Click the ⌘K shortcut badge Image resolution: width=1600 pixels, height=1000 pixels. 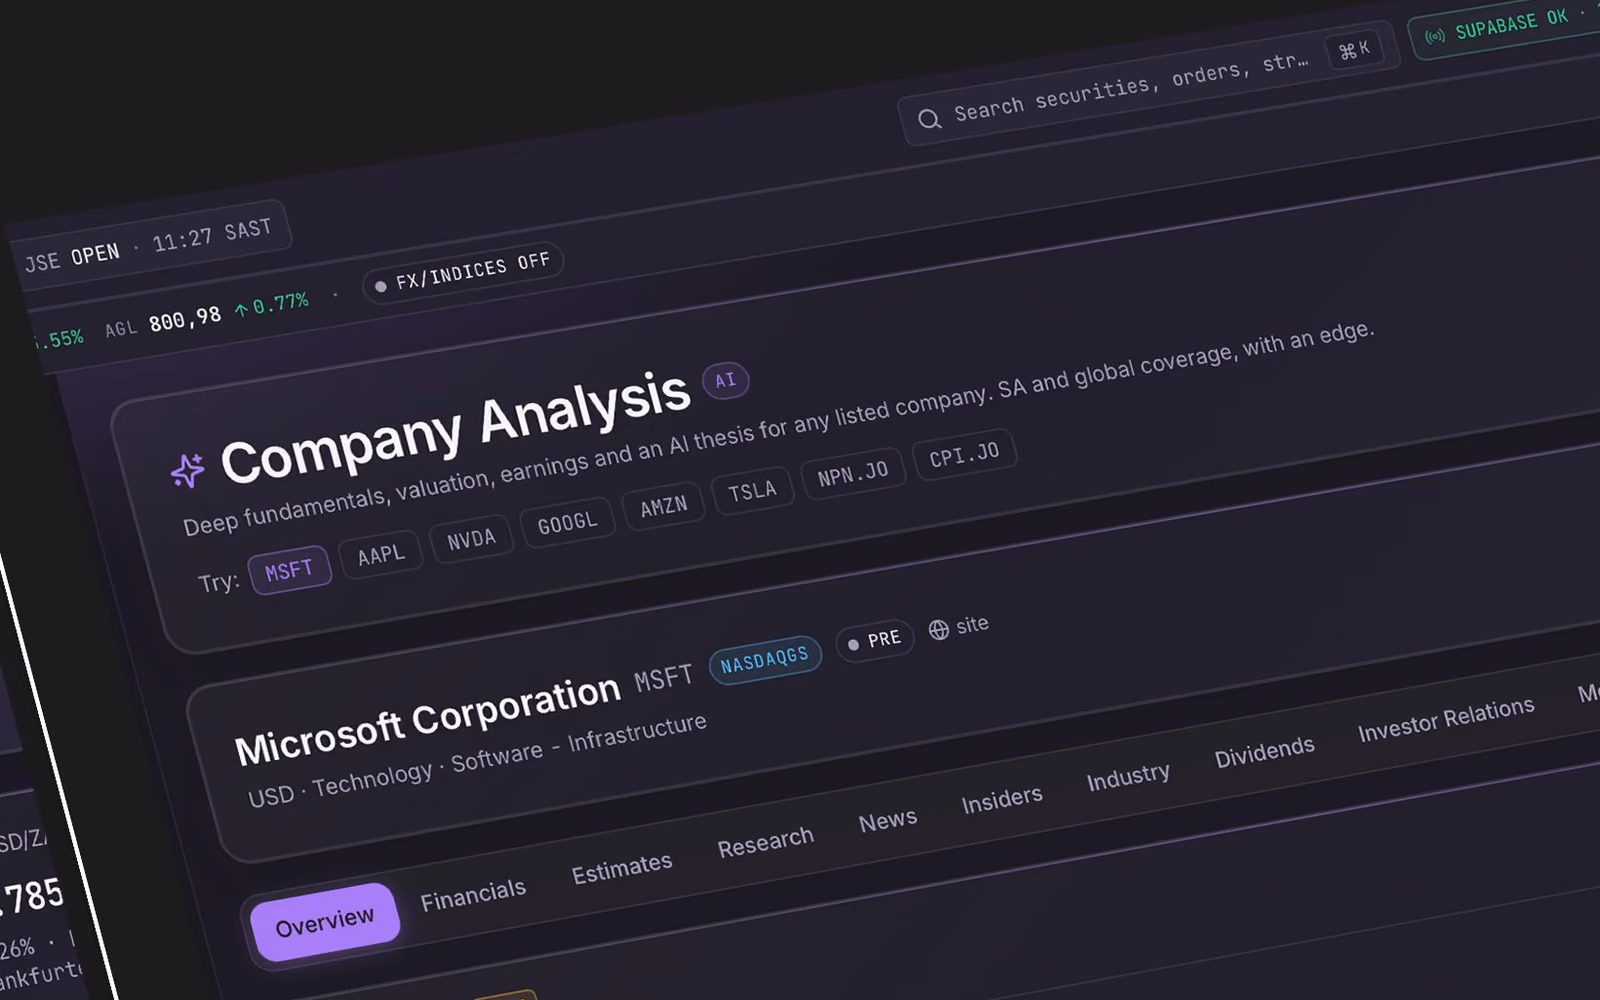[x=1354, y=50]
